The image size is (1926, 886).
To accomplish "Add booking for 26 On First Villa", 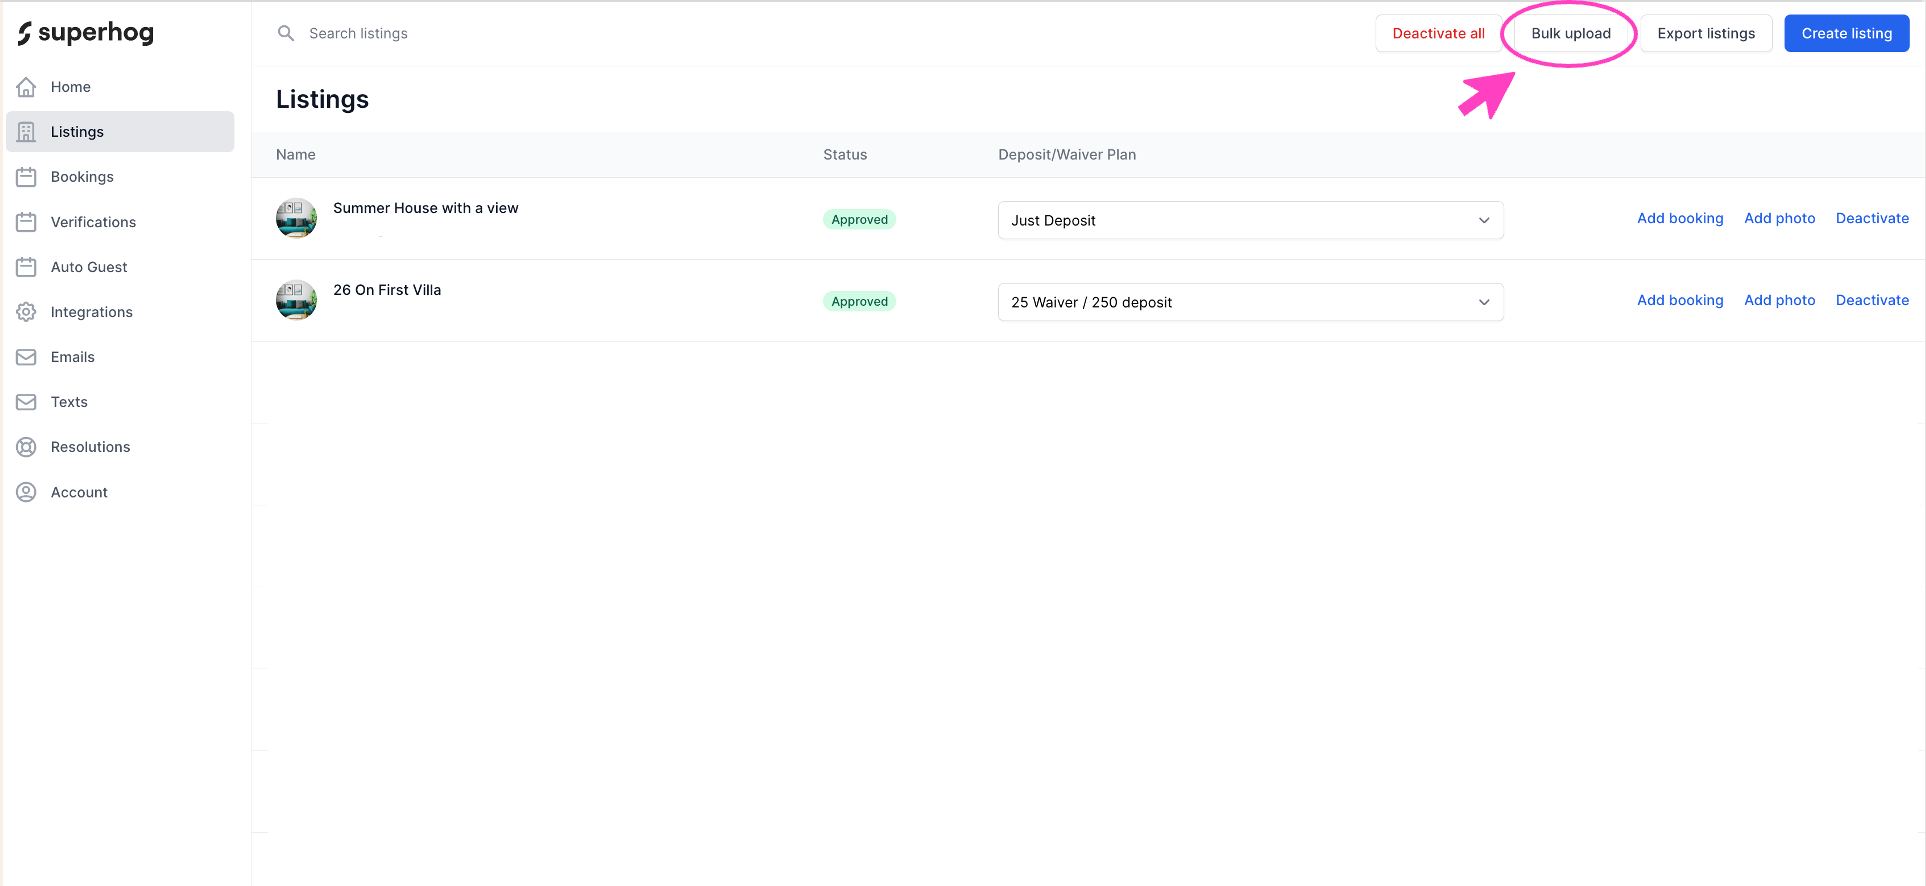I will [1680, 300].
